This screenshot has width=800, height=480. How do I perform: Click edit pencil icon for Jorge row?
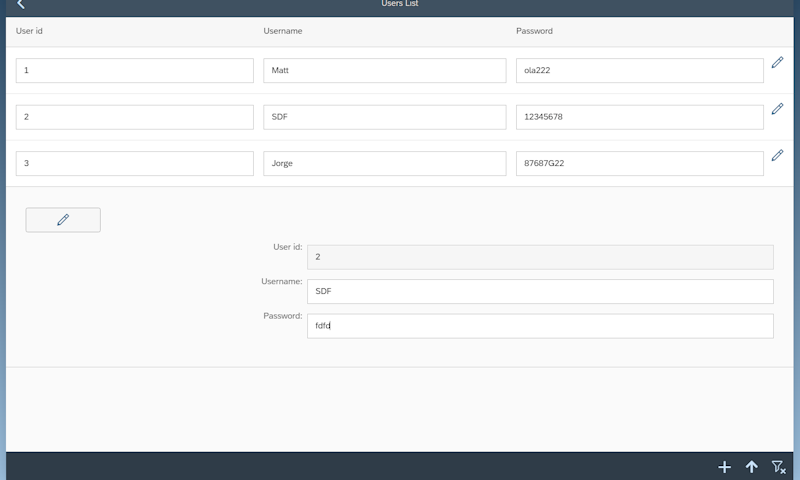pyautogui.click(x=777, y=155)
